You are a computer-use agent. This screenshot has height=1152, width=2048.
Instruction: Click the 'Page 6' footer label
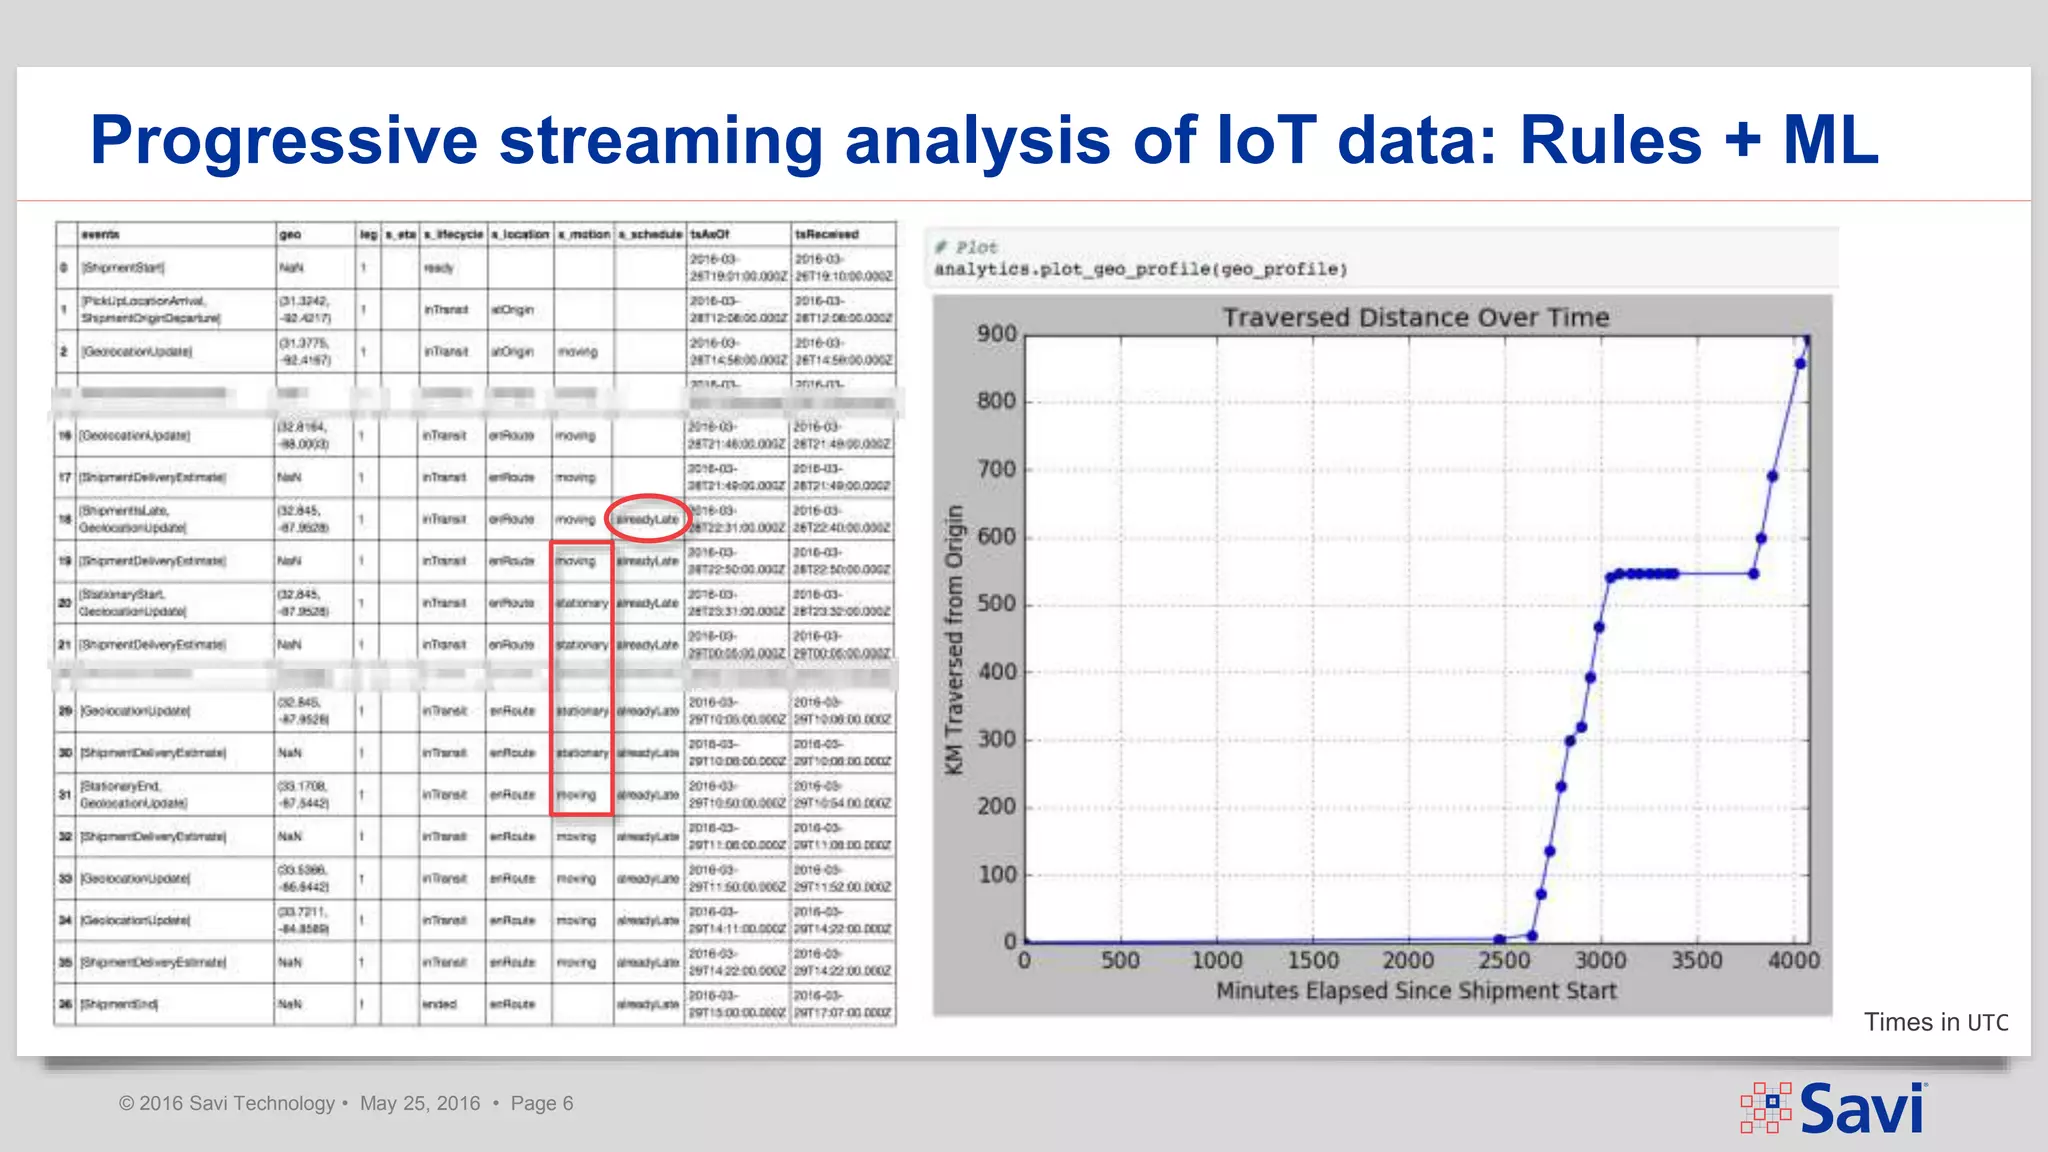(x=542, y=1103)
